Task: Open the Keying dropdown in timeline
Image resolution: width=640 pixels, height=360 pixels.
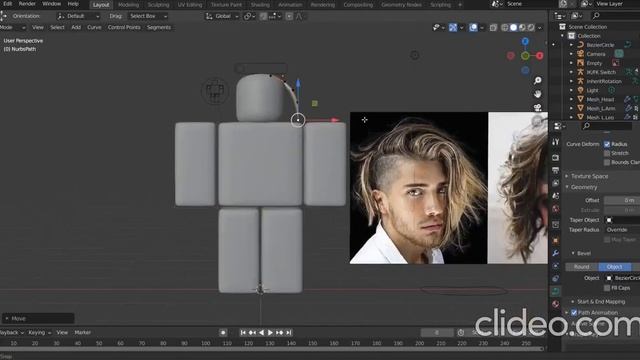Action: click(x=39, y=332)
